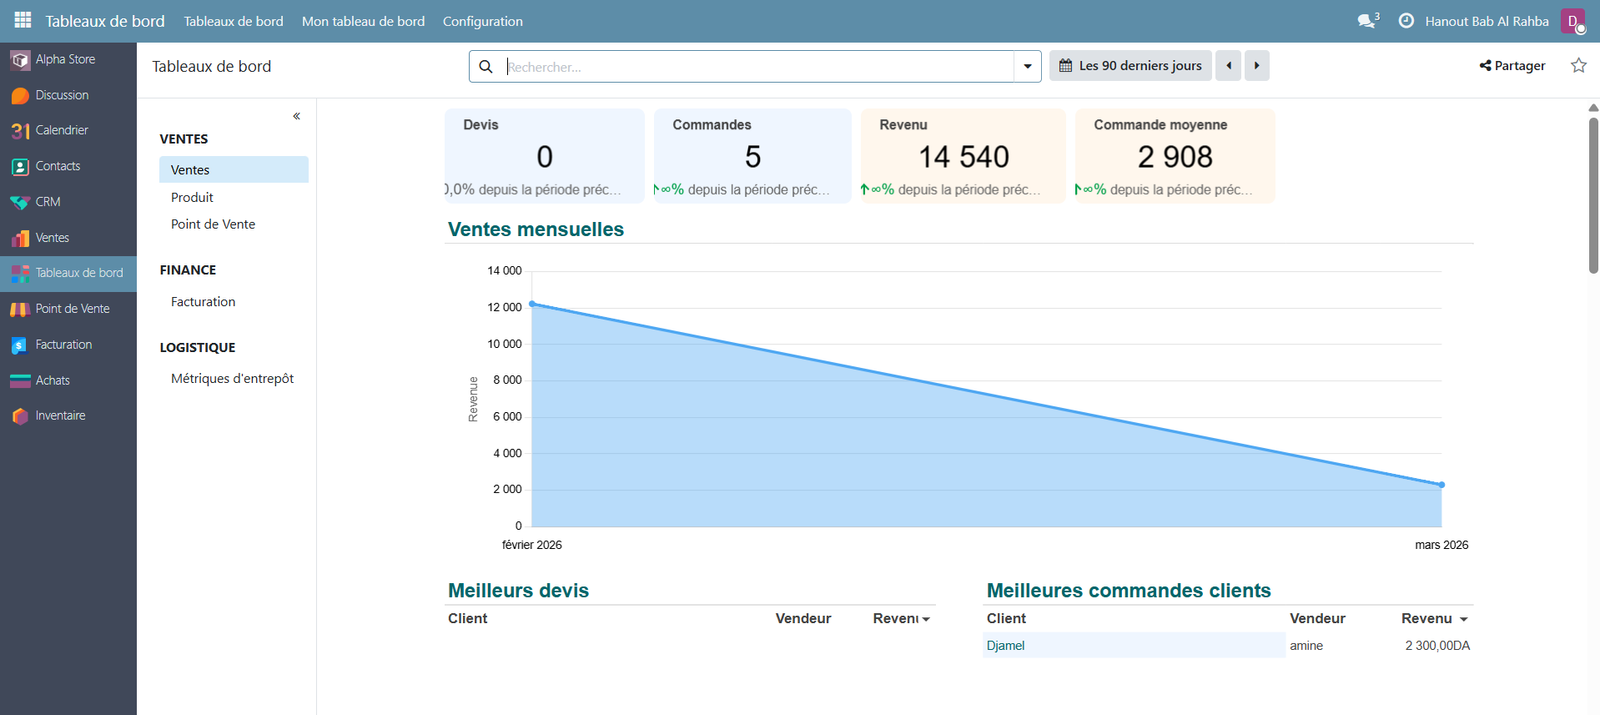Open 'Mon tableau de bord' menu
This screenshot has height=715, width=1600.
tap(363, 21)
